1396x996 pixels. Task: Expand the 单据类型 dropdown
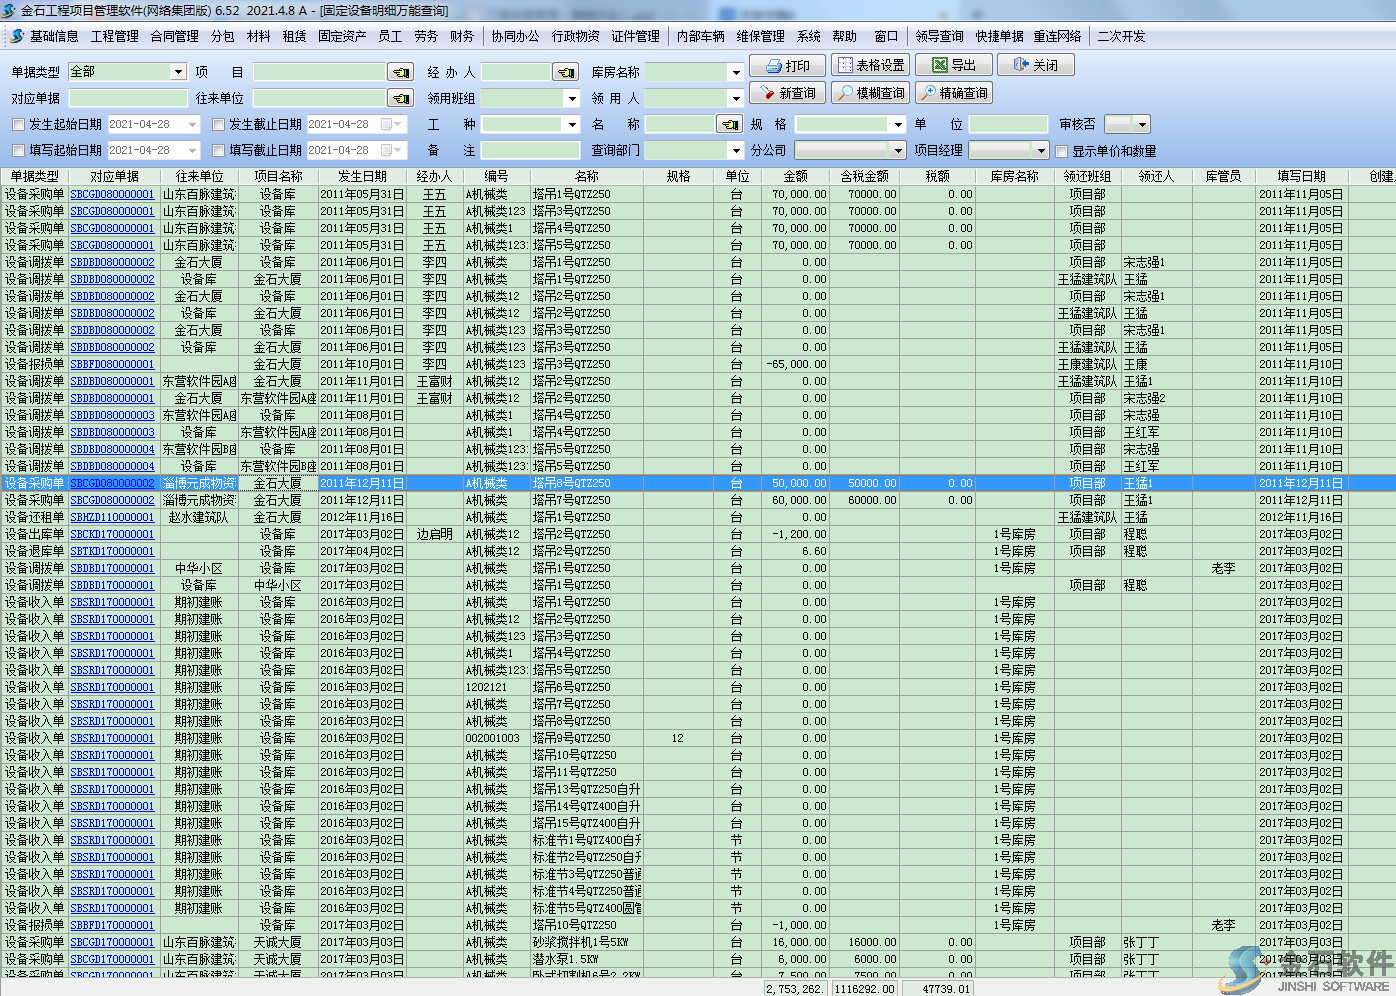point(178,72)
